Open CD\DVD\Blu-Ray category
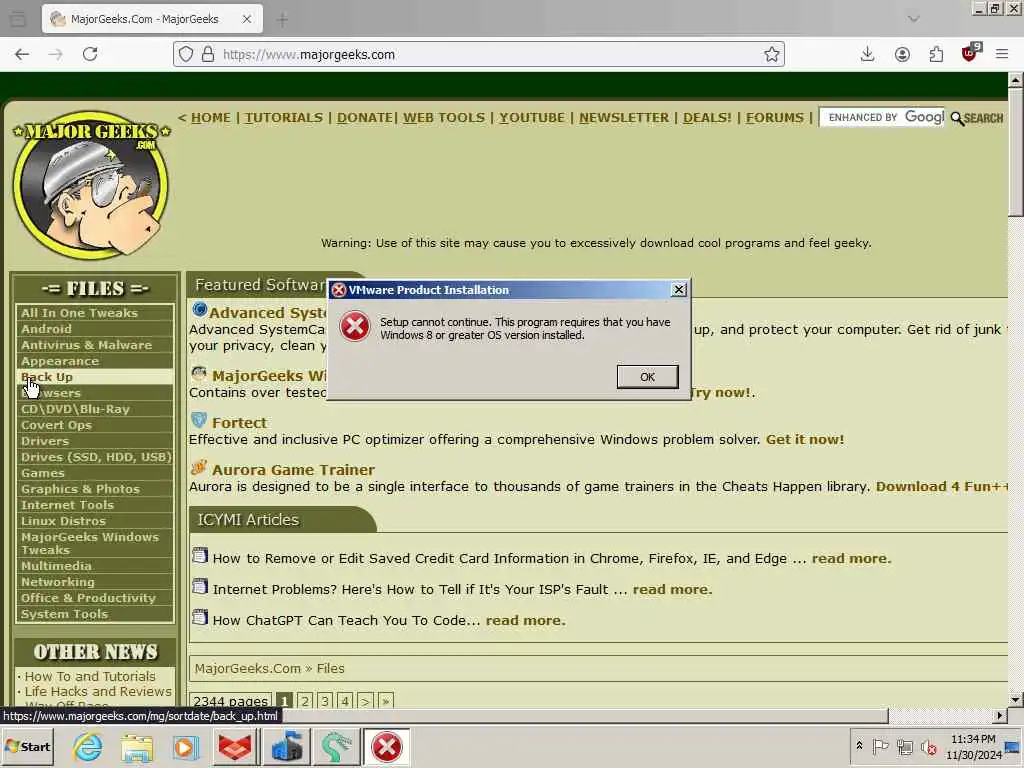This screenshot has width=1024, height=768. pyautogui.click(x=95, y=409)
